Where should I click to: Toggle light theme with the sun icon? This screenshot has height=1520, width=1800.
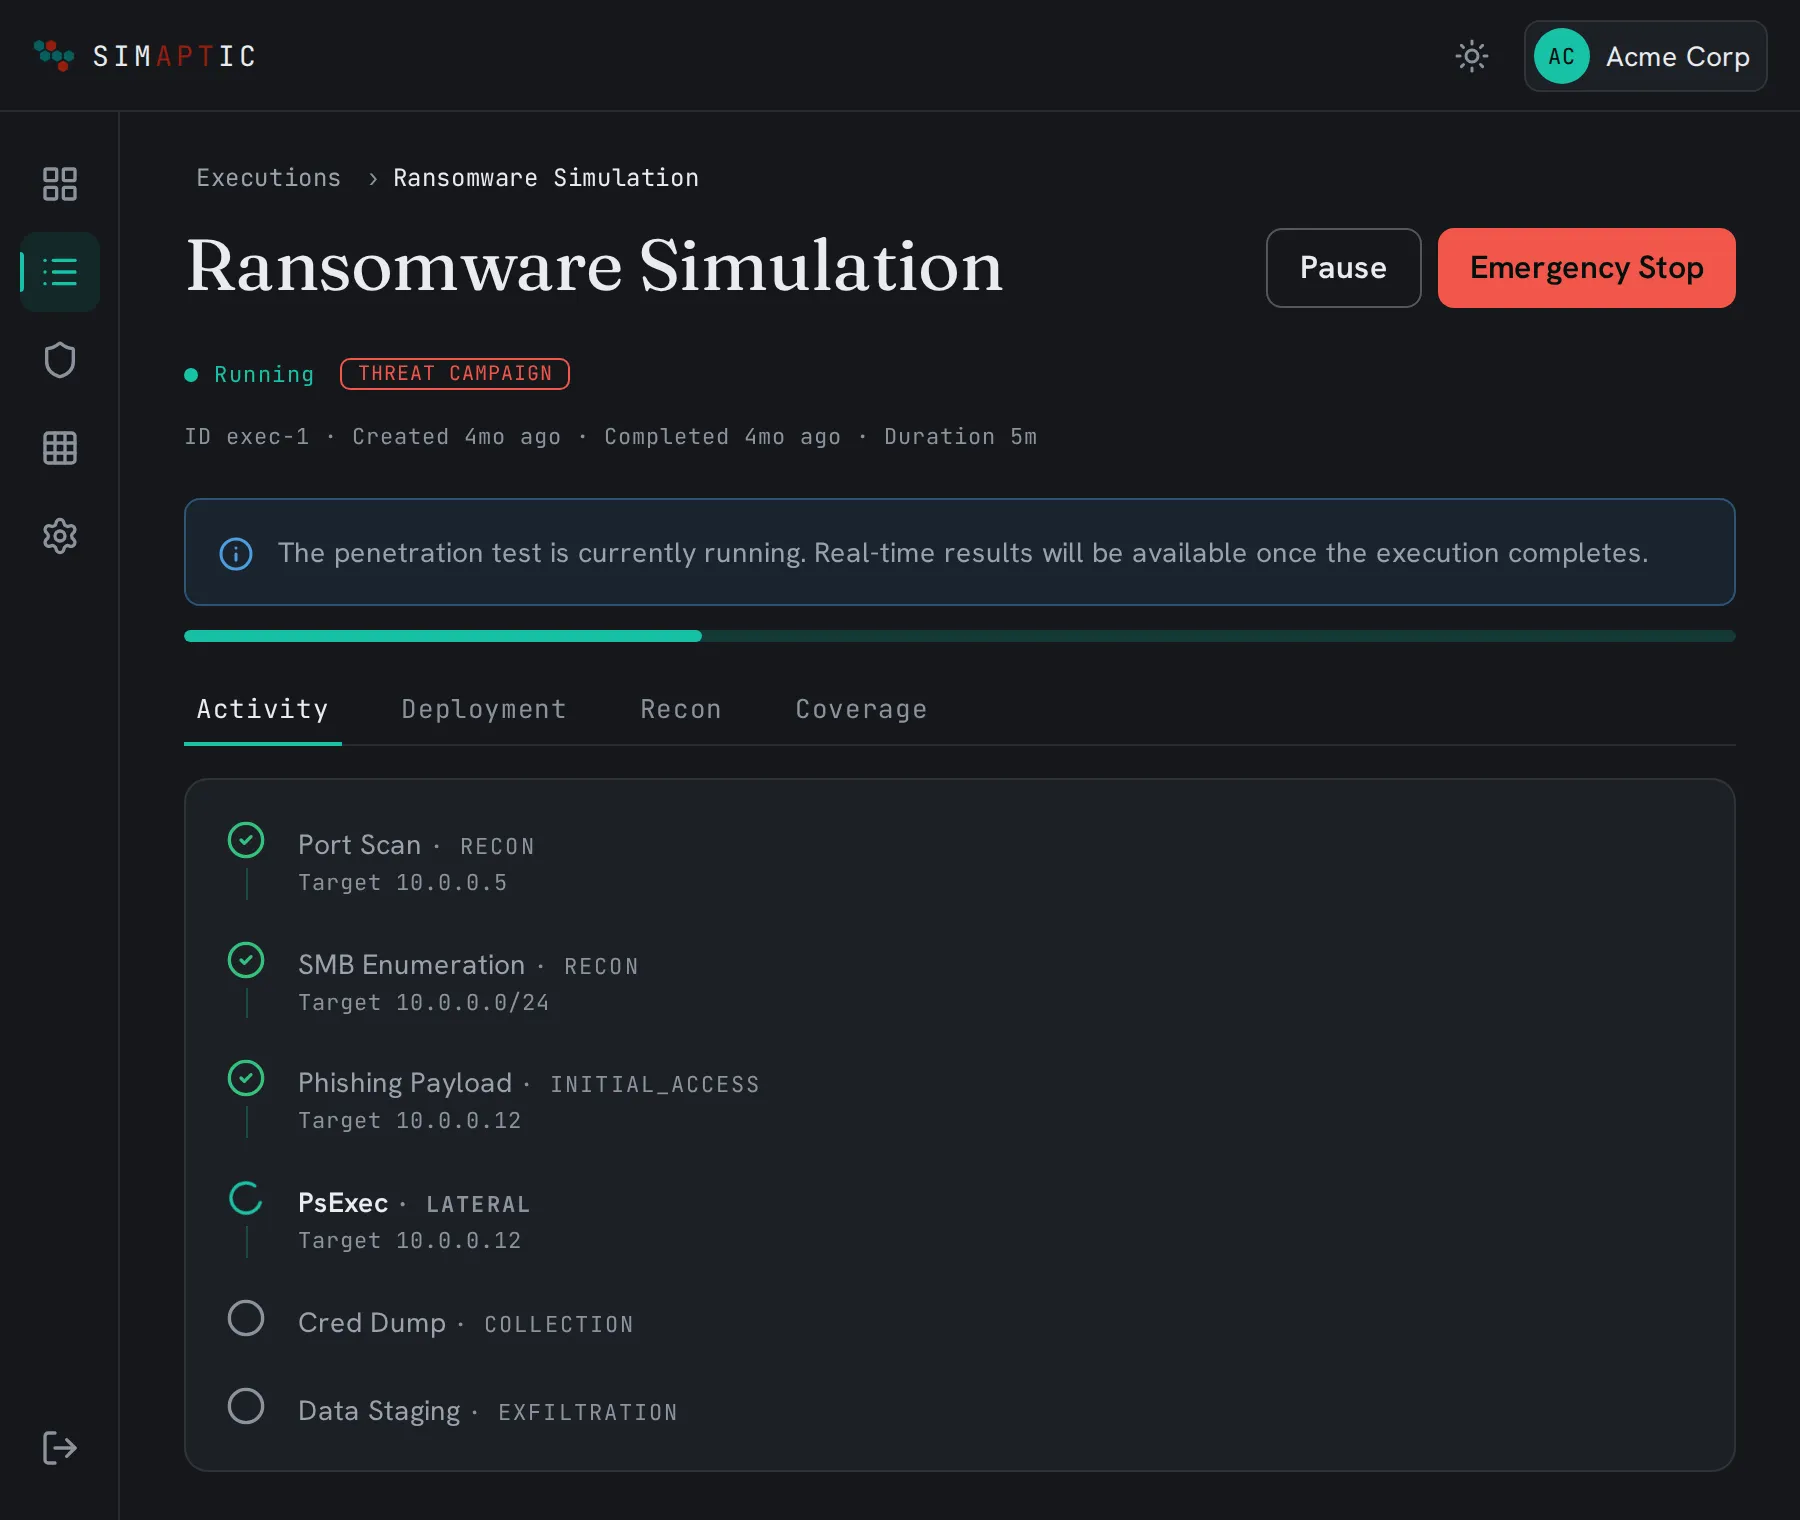click(x=1471, y=56)
